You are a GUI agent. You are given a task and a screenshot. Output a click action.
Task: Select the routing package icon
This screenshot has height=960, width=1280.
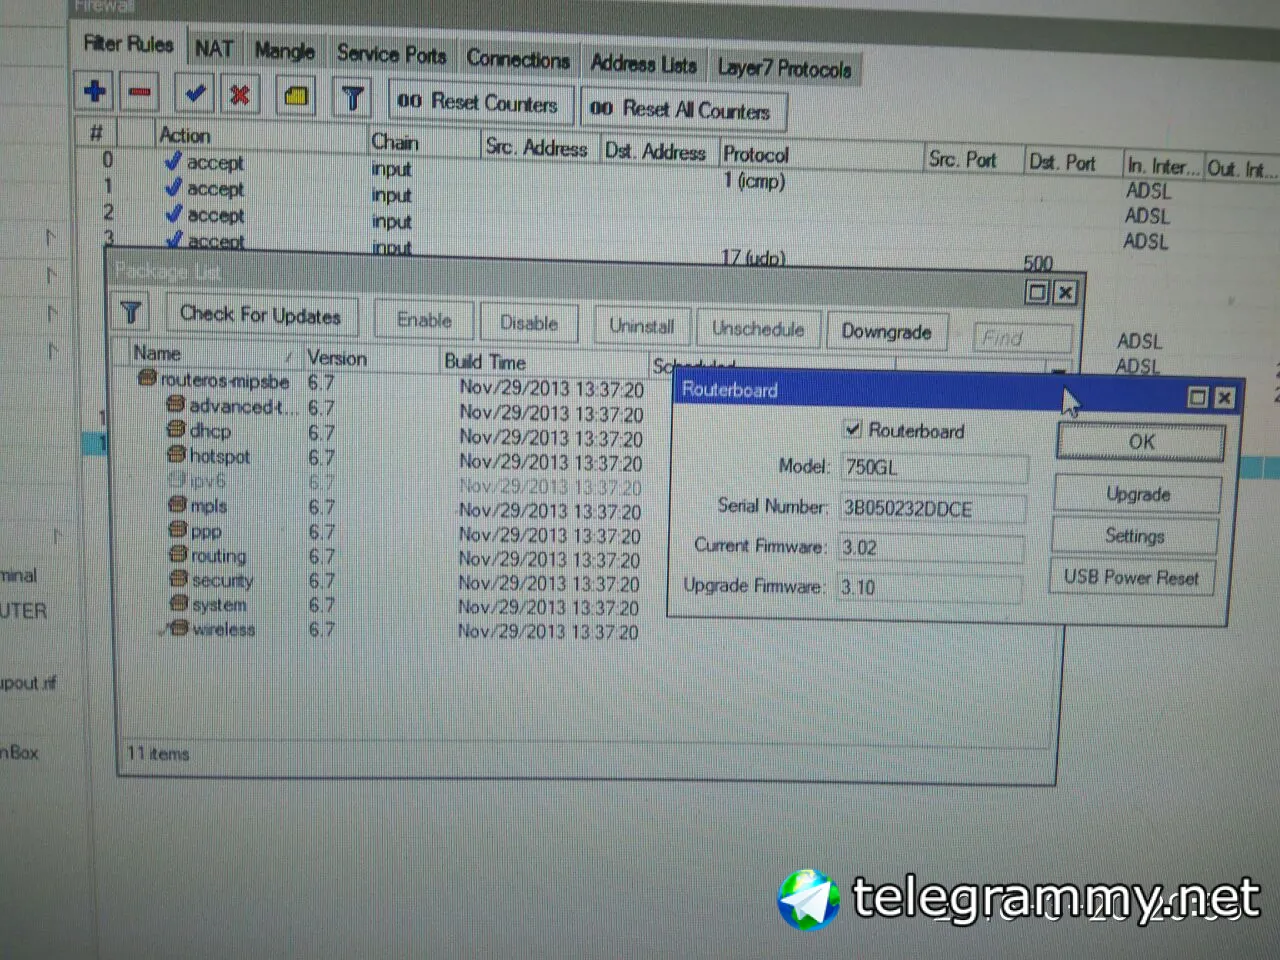coord(178,553)
